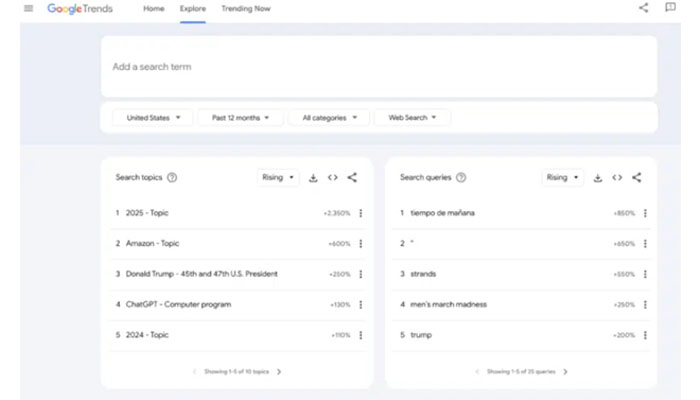Share the Search queries card
Screen dimensions: 700x400
pyautogui.click(x=637, y=178)
